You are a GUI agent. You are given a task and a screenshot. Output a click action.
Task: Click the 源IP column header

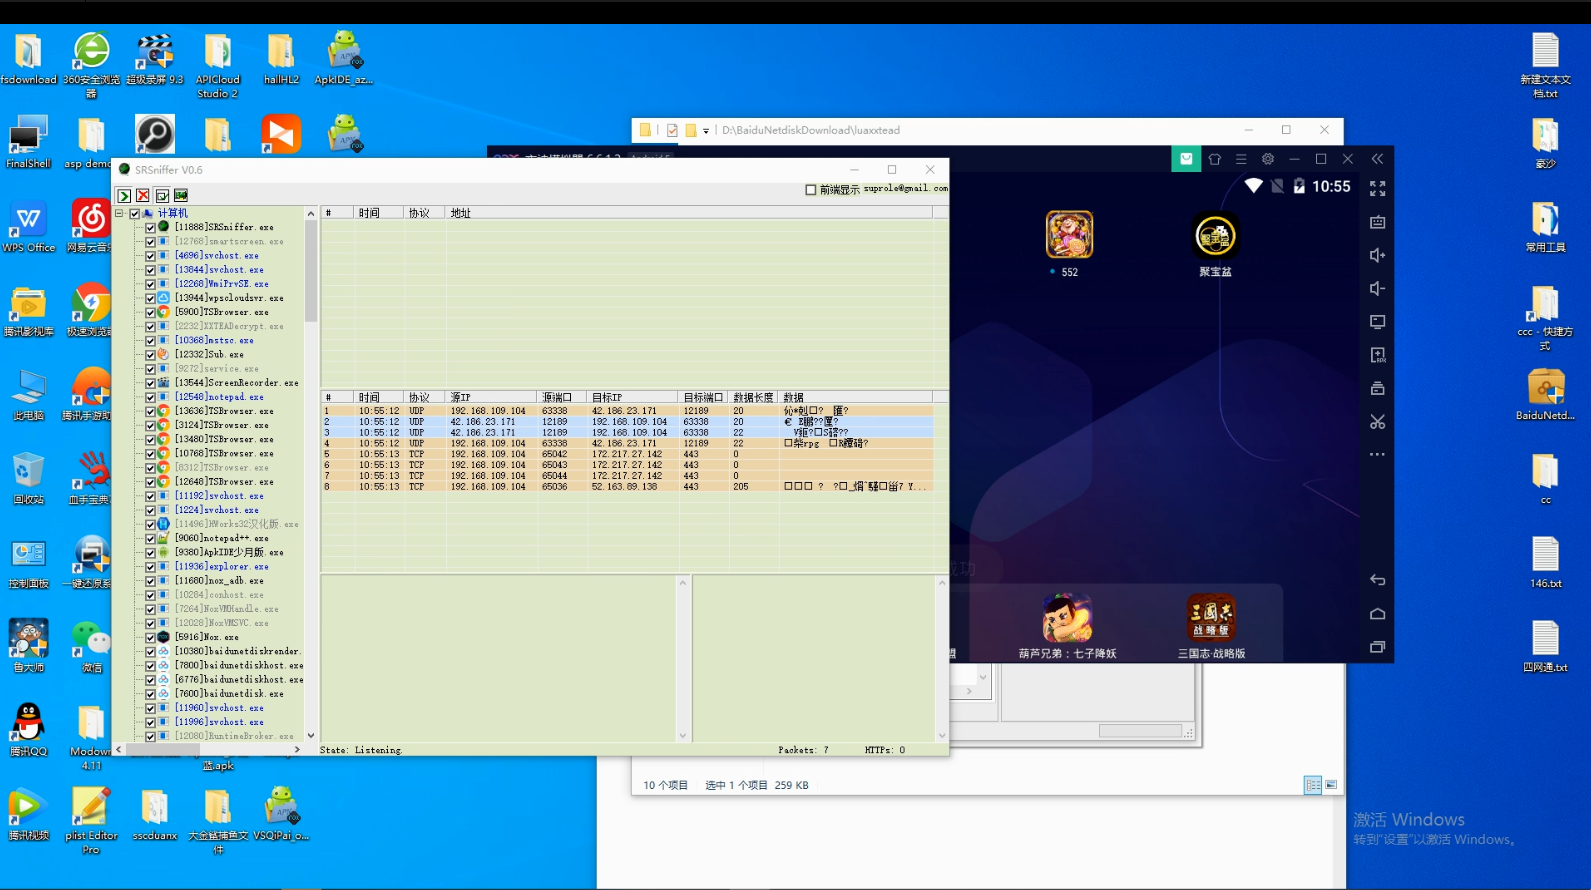(x=490, y=397)
